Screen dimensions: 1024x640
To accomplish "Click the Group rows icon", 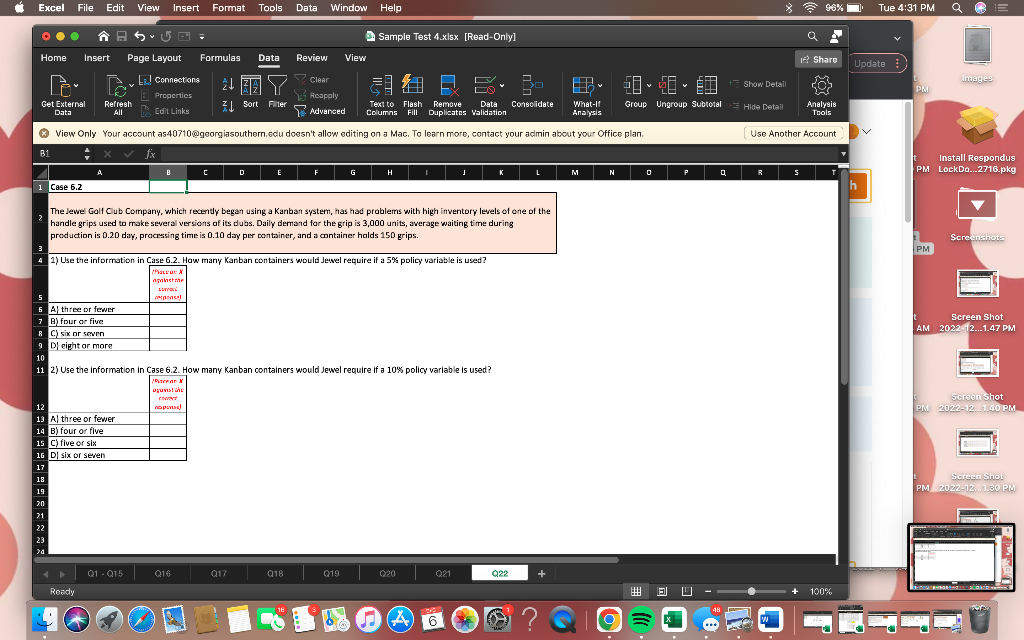I will (x=633, y=86).
